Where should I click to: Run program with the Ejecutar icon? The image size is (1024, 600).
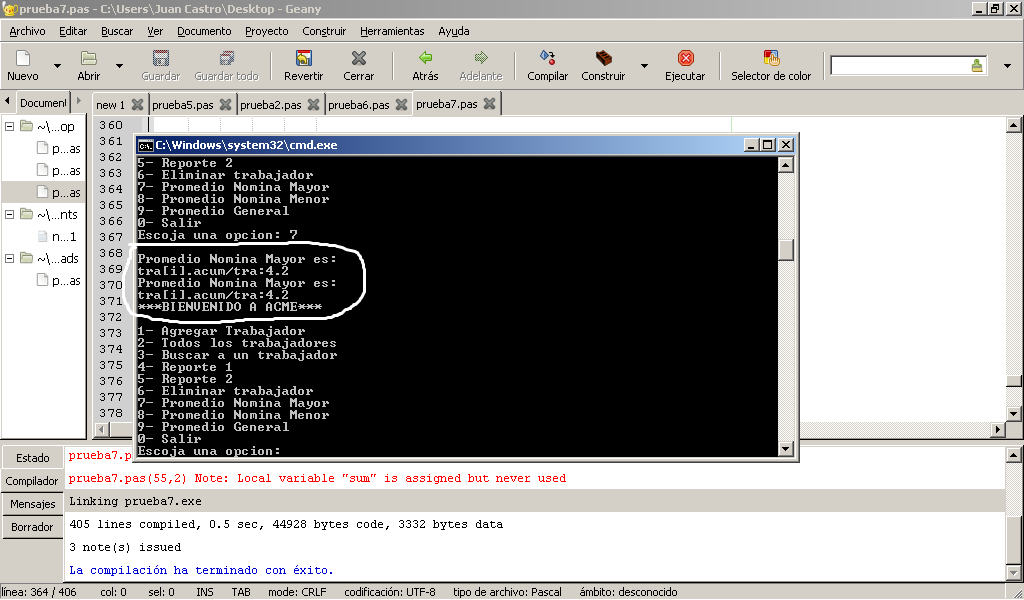click(x=685, y=58)
